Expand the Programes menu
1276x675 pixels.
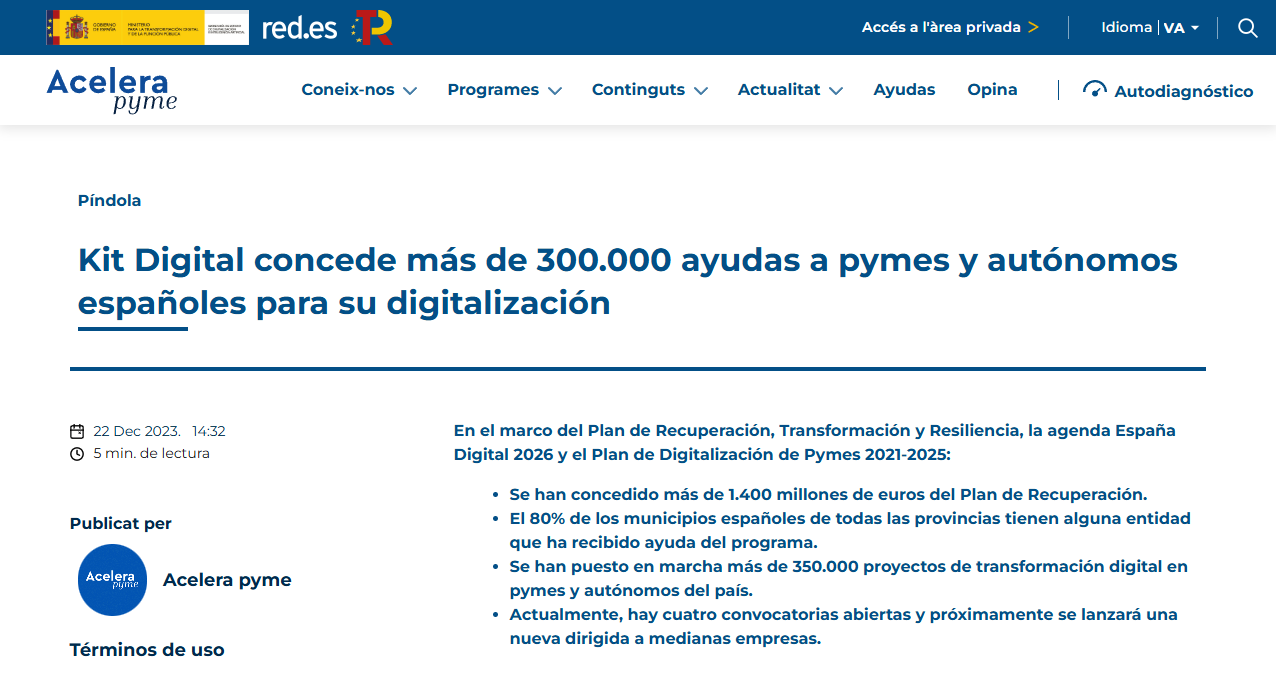504,90
